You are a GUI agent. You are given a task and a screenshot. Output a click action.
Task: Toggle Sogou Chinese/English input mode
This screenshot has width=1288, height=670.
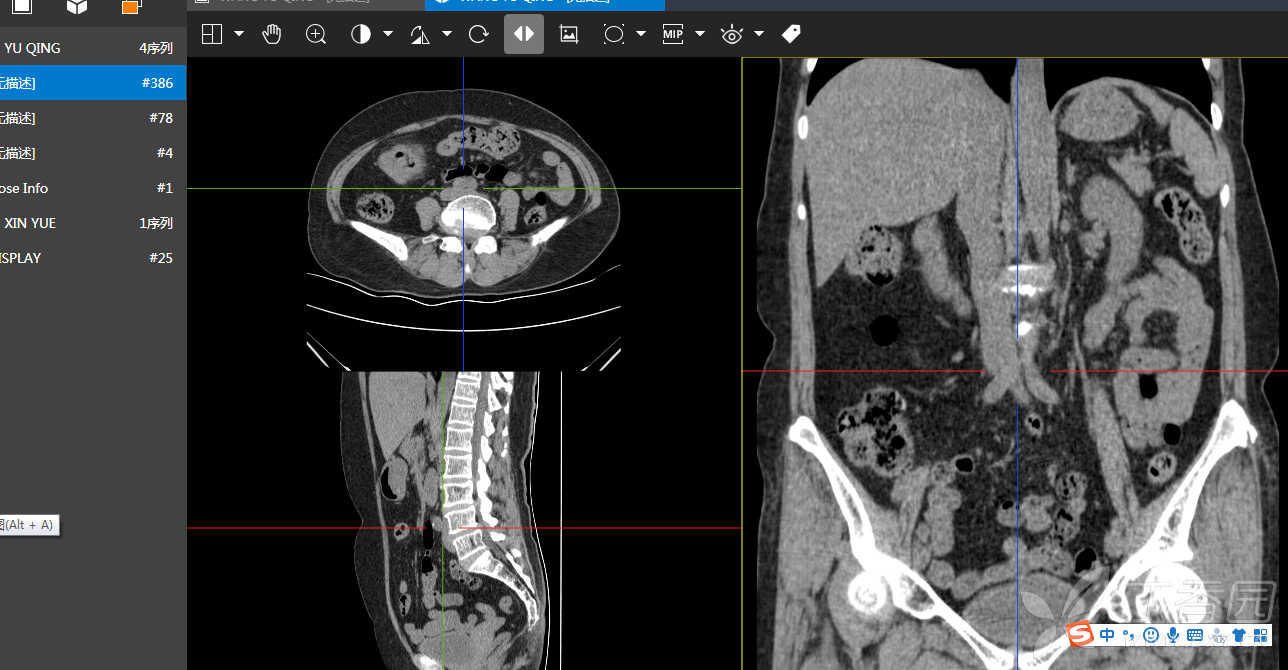tap(1107, 635)
